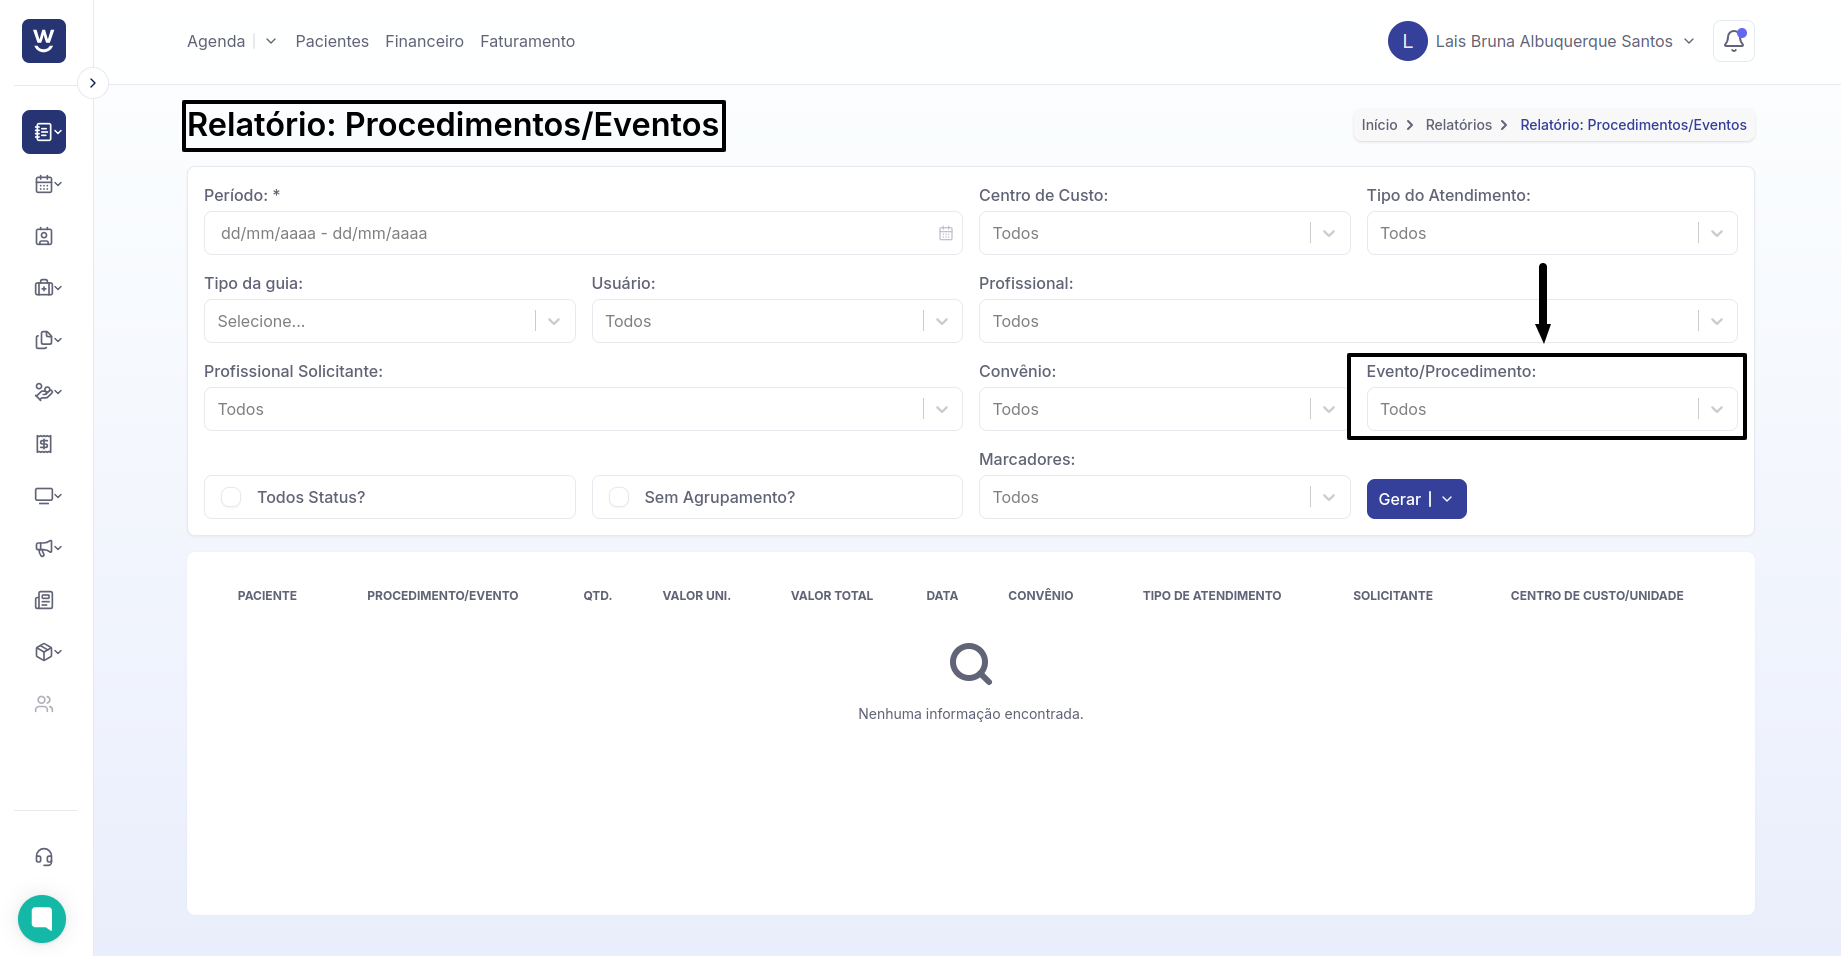The height and width of the screenshot is (956, 1841).
Task: Open the Centro de Custo dropdown
Action: point(1164,233)
